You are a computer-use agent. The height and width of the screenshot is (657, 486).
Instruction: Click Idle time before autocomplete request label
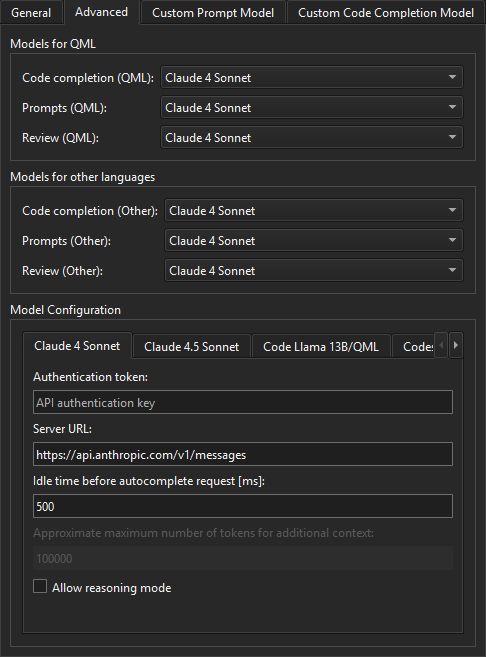(149, 481)
